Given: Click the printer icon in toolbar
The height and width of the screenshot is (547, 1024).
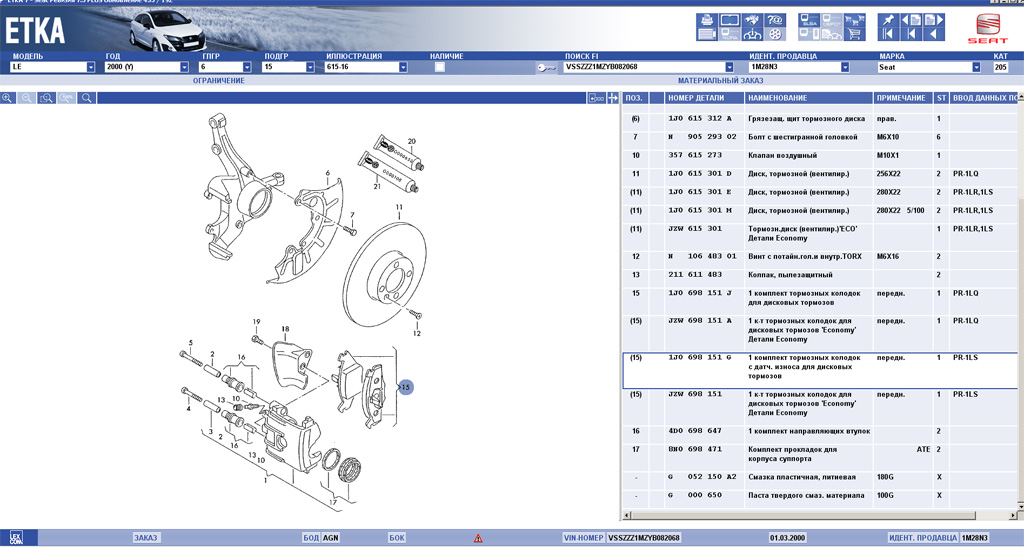Looking at the screenshot, I should pos(707,20).
